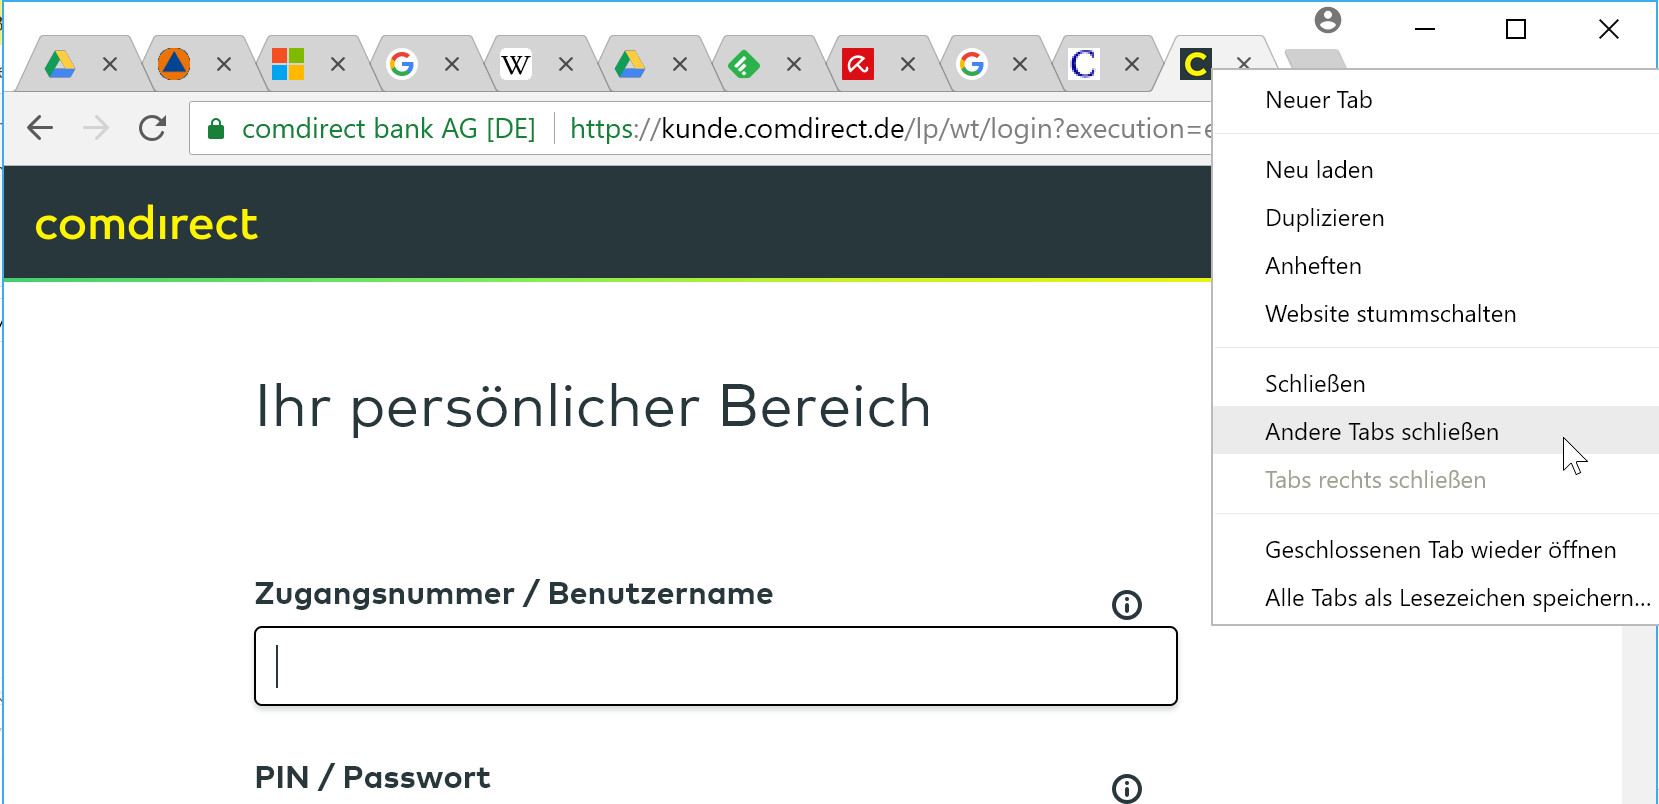Focus the Zugangsnummer / Benutzername field
This screenshot has height=804, width=1659.
[x=716, y=666]
